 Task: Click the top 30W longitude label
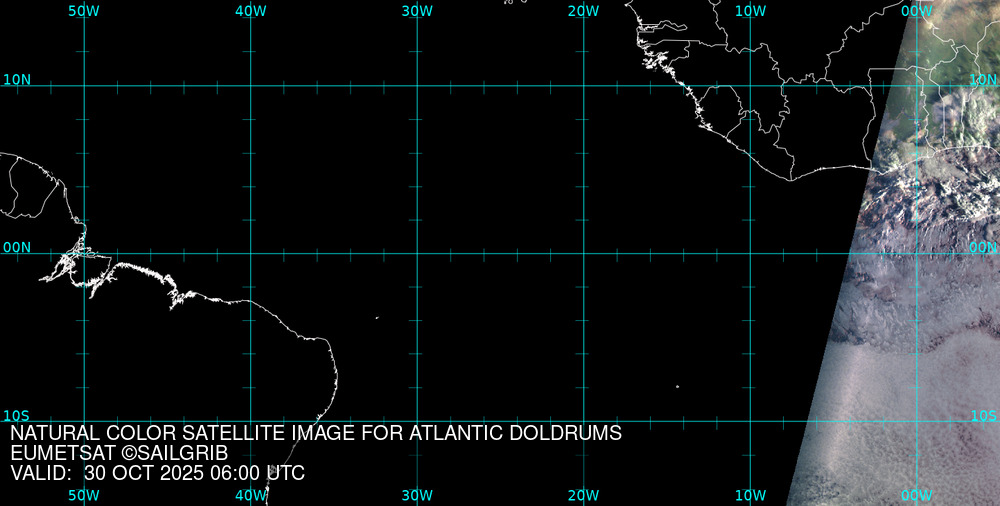pyautogui.click(x=417, y=11)
